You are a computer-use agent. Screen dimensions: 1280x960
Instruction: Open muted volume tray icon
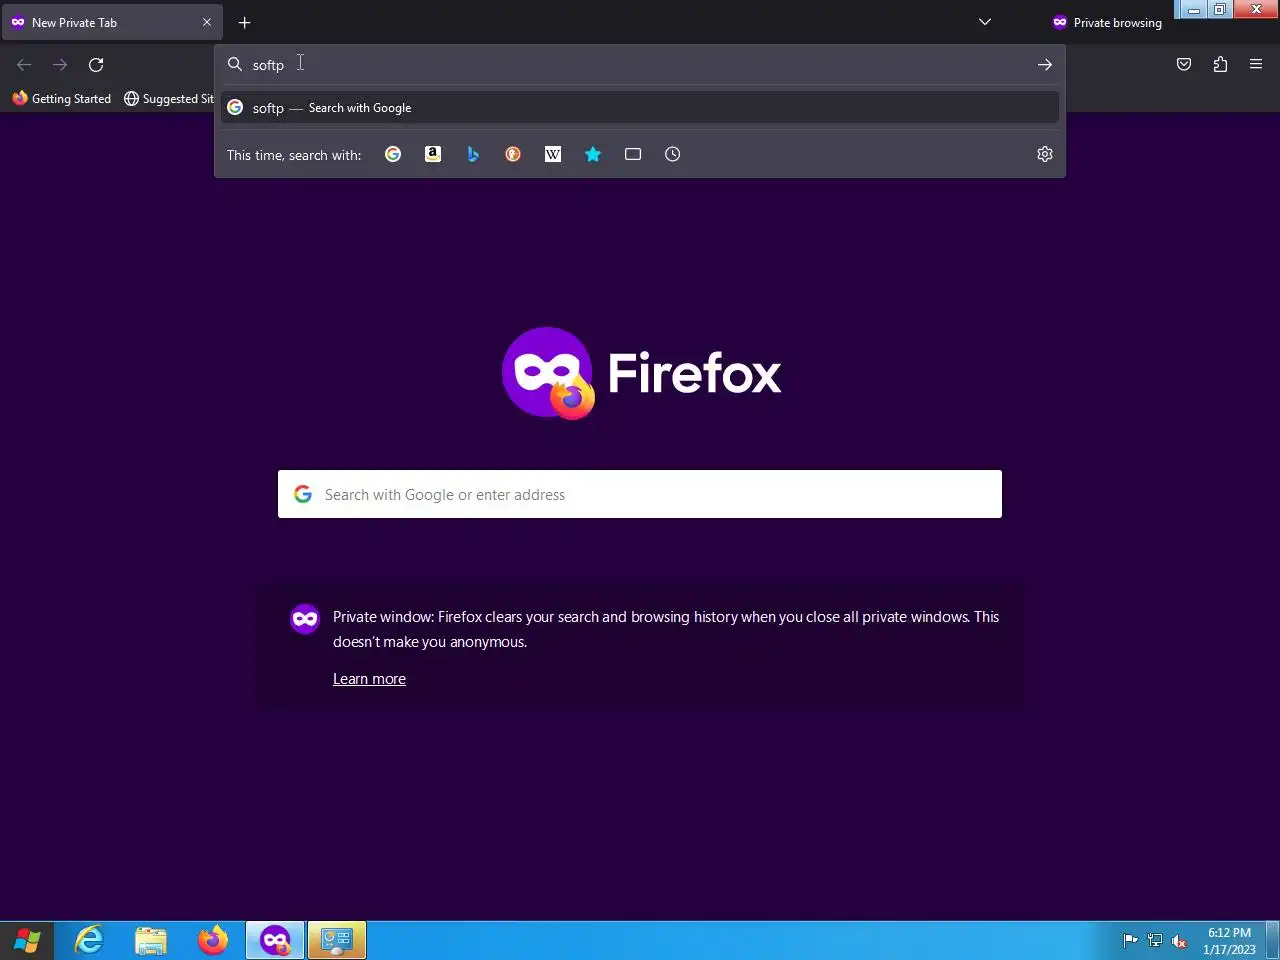click(x=1179, y=940)
